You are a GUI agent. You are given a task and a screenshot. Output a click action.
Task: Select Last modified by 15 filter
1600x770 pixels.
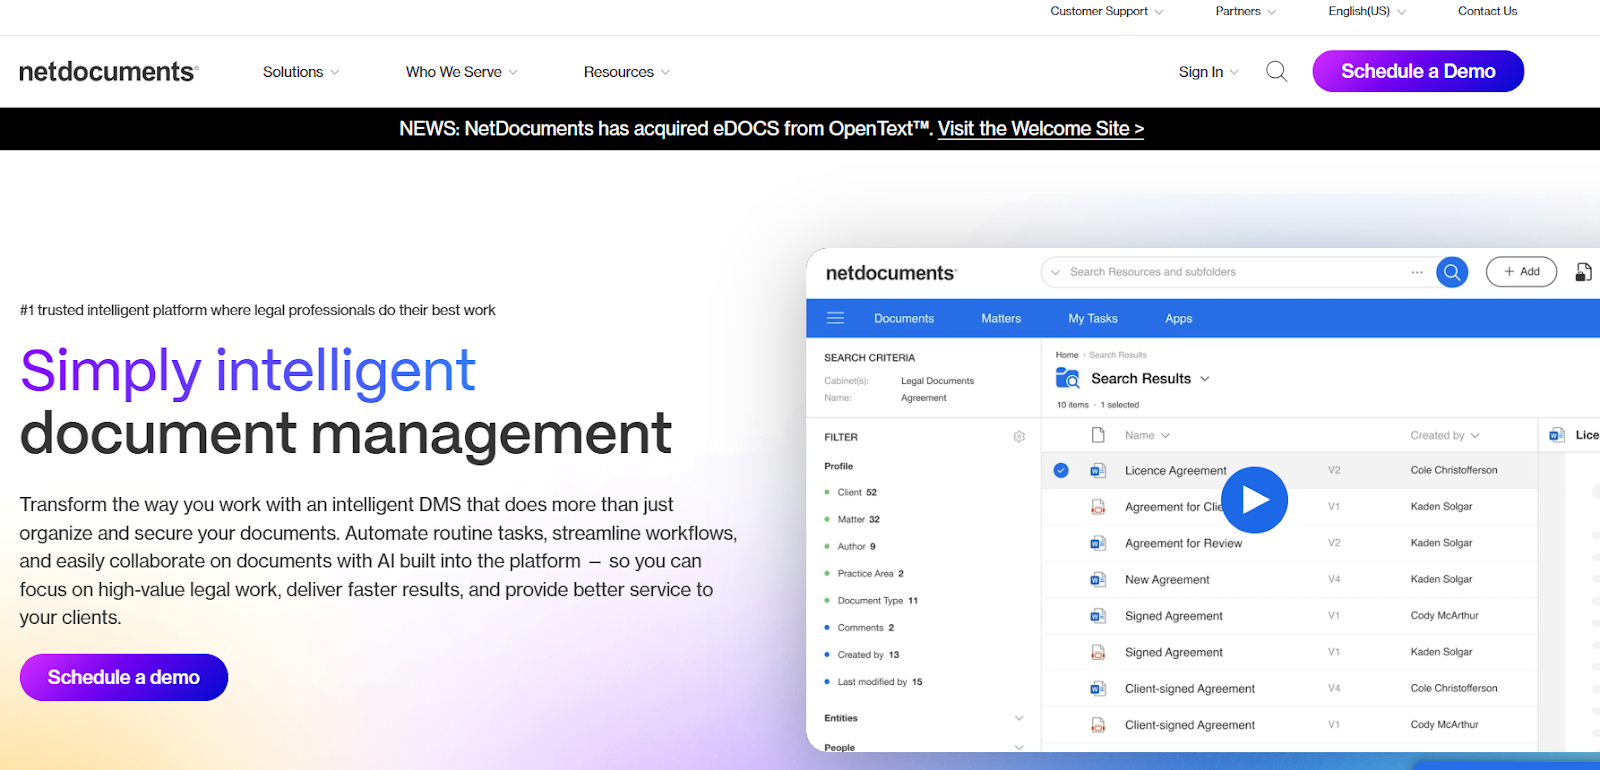click(x=880, y=681)
